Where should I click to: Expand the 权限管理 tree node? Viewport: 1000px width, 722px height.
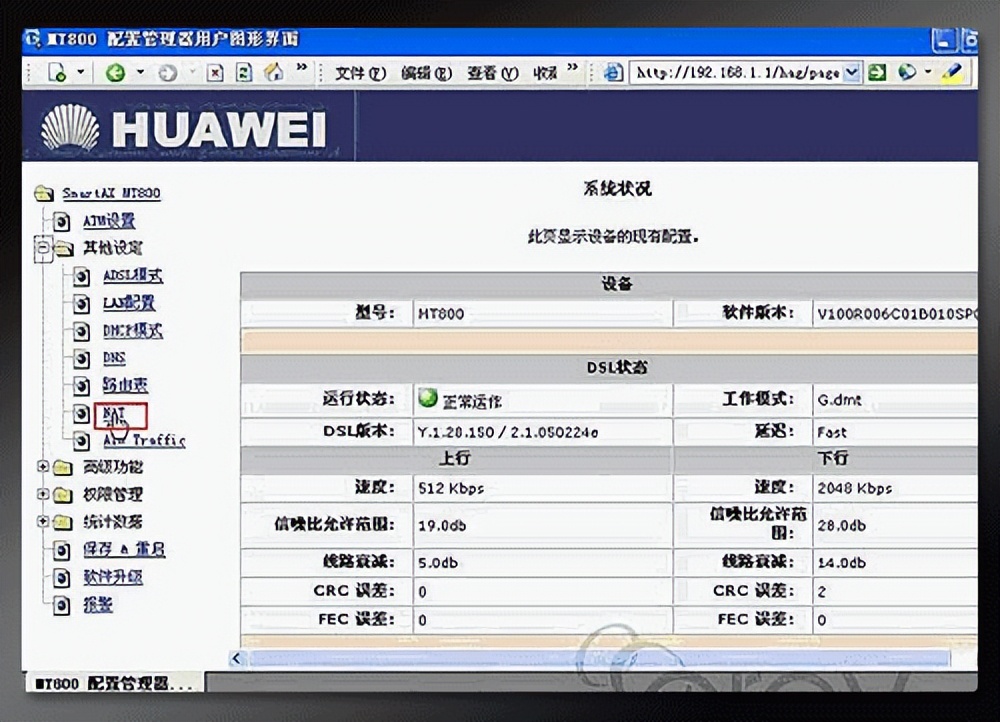[43, 494]
